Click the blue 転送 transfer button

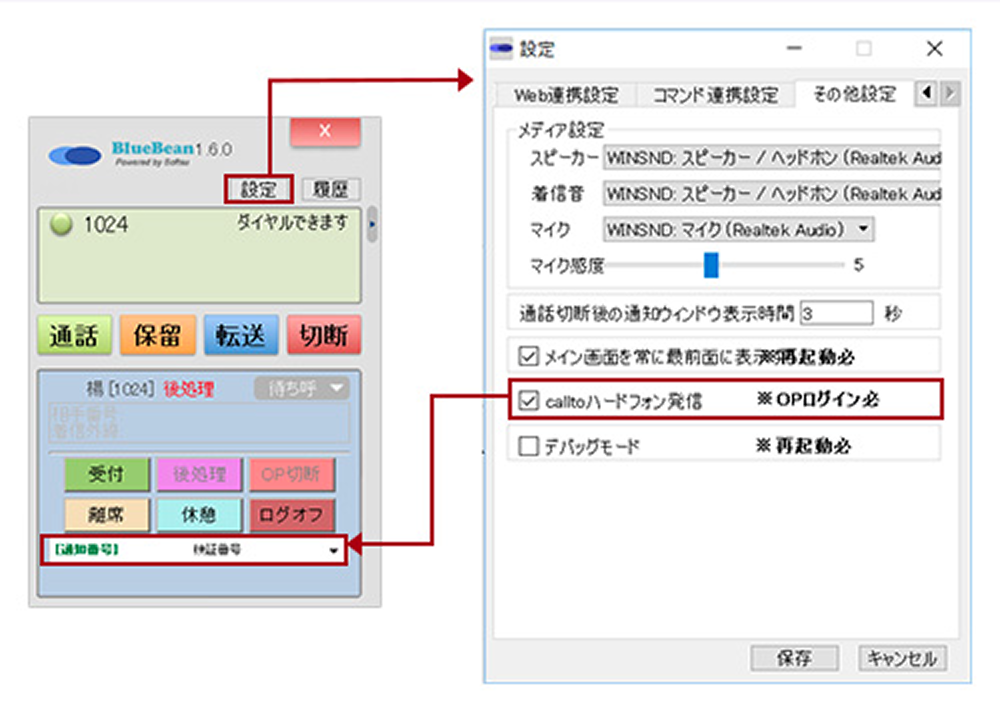[240, 336]
